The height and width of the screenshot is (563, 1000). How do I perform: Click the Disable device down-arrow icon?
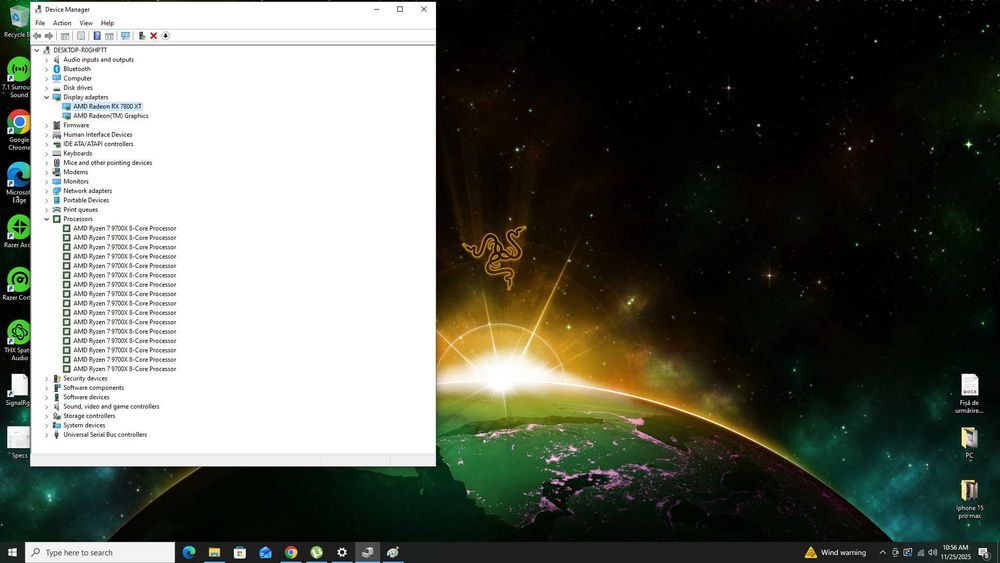tap(165, 36)
